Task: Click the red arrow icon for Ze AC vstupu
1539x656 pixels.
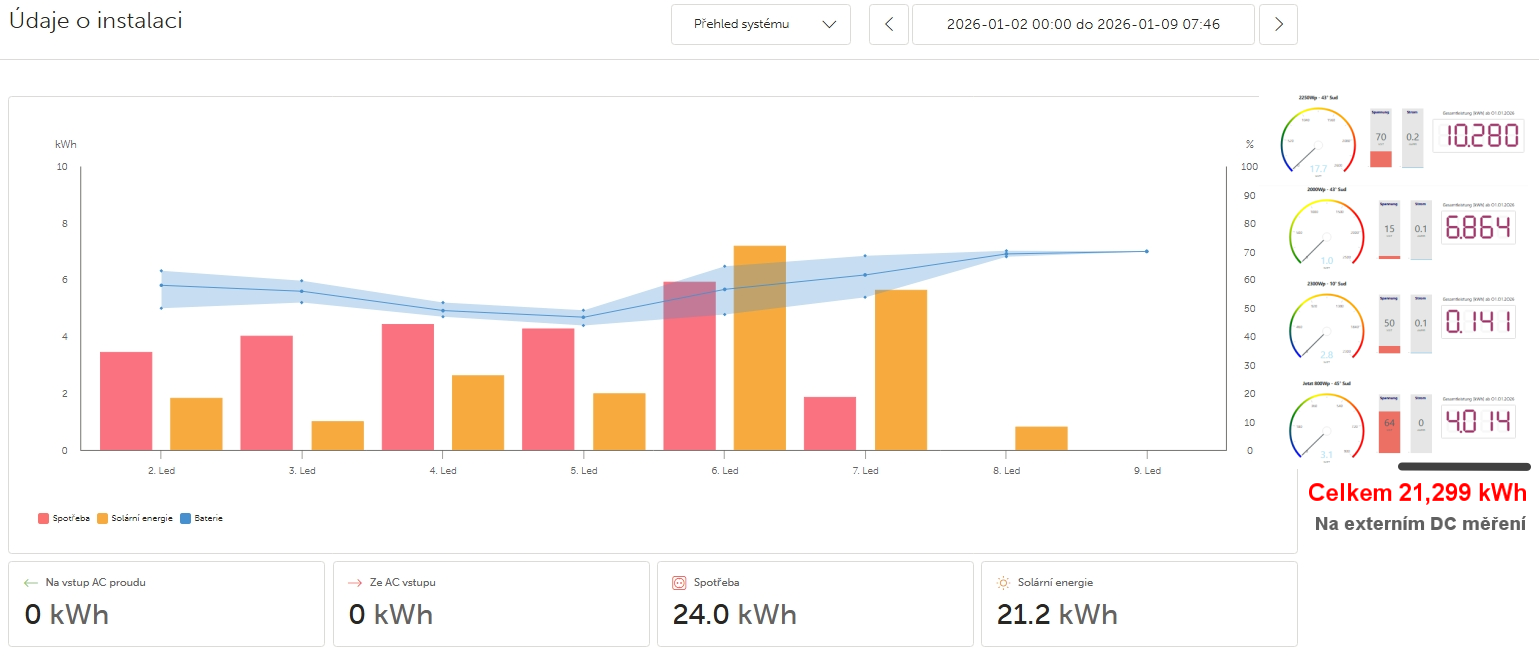Action: 354,582
